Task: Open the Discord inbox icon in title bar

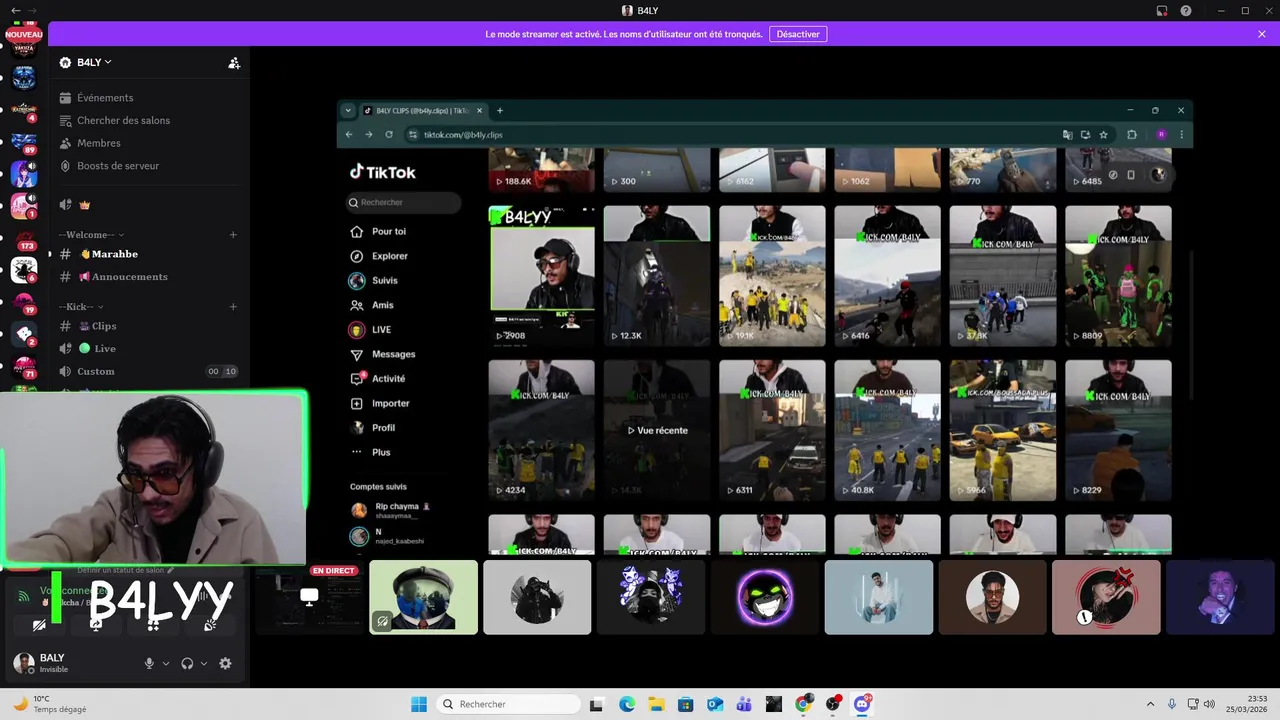Action: tap(1162, 11)
